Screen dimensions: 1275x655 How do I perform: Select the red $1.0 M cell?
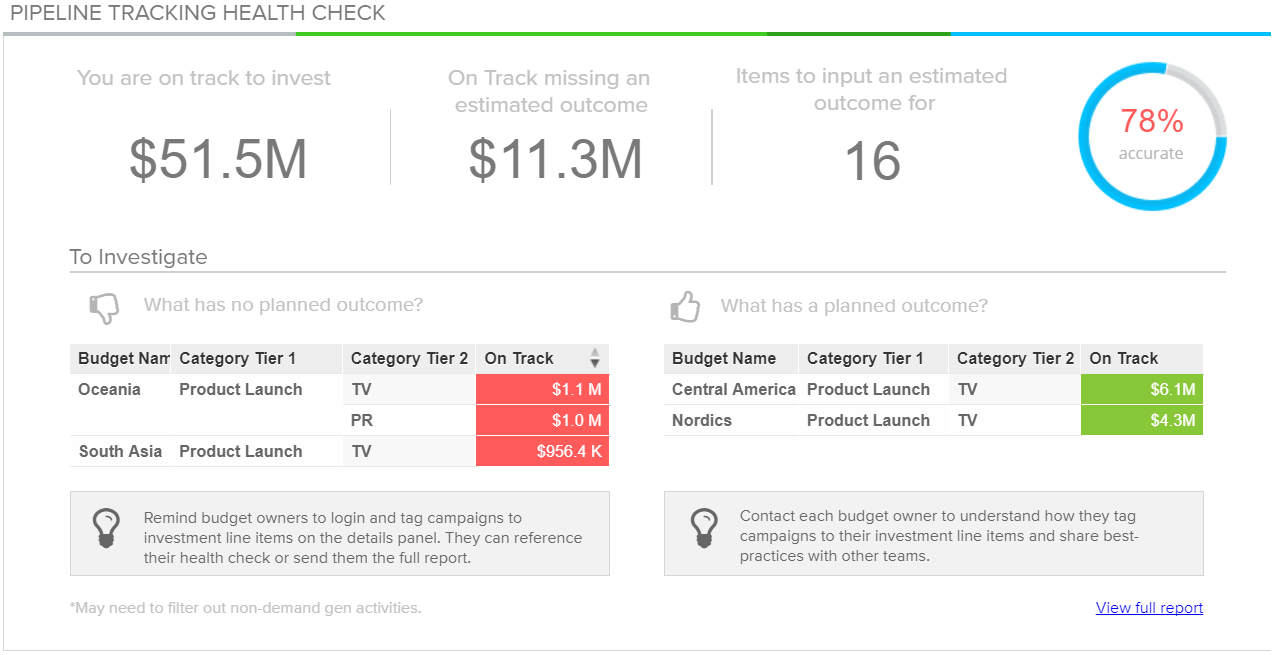pos(543,421)
